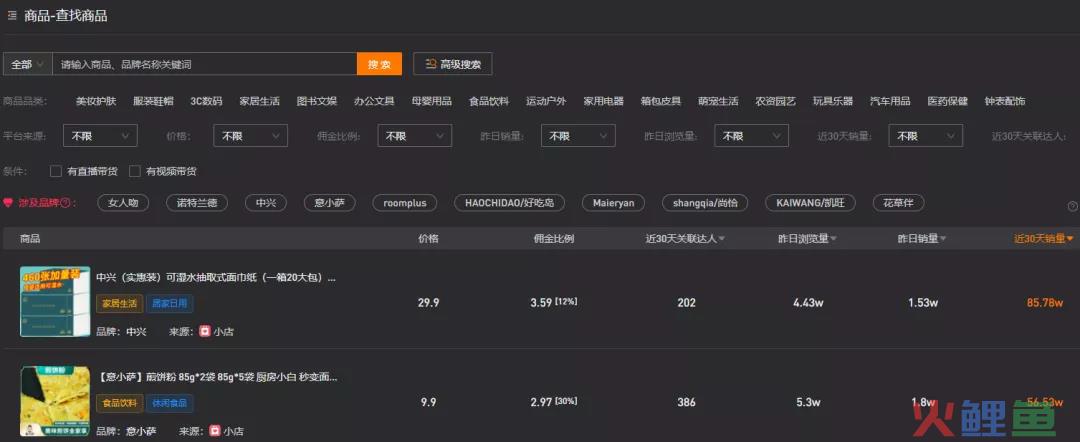Filter by brand tag roomplus

[x=405, y=203]
